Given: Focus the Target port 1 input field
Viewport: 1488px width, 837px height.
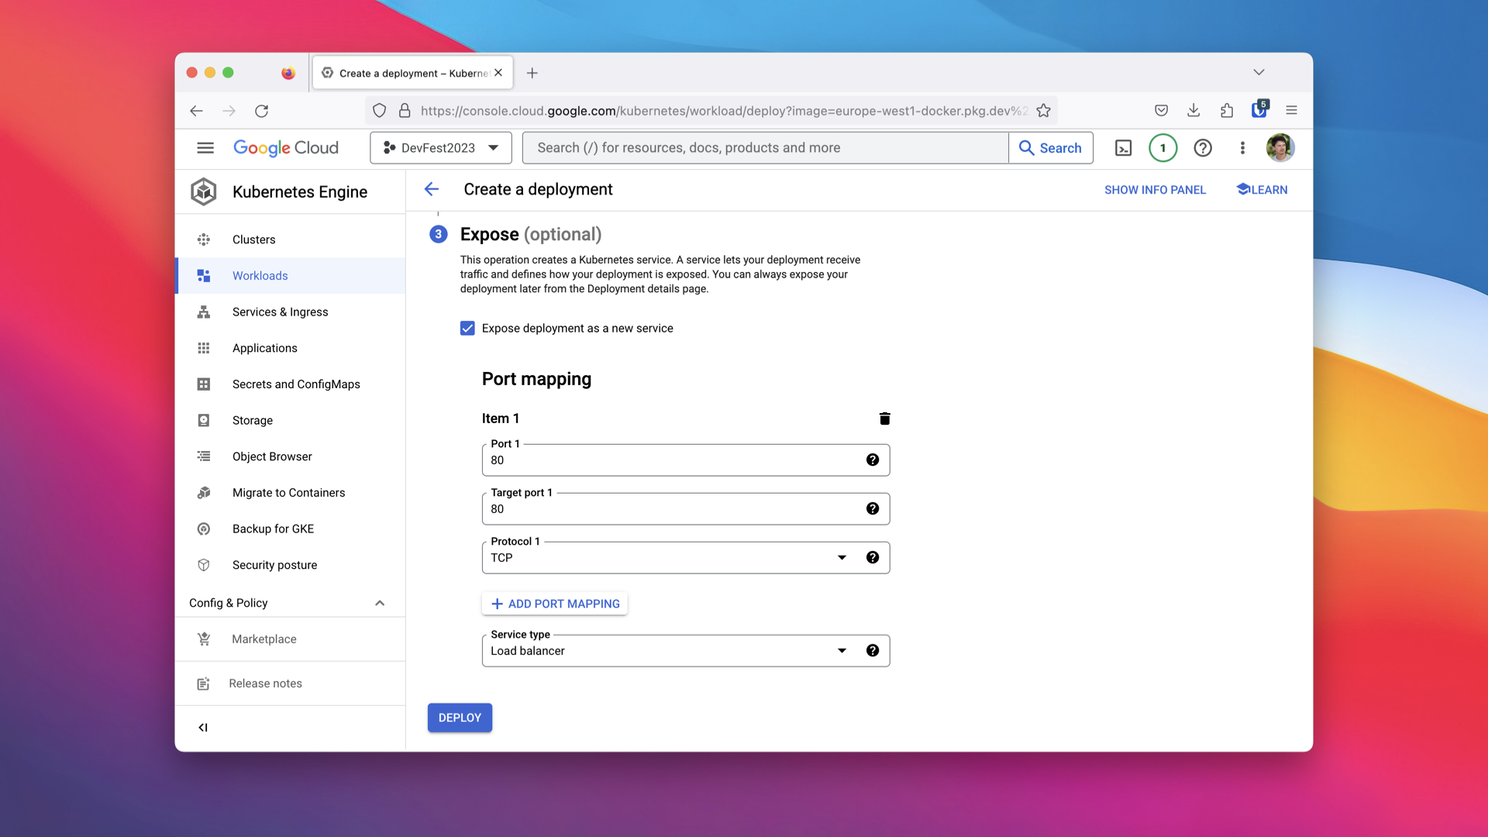Looking at the screenshot, I should pos(686,509).
